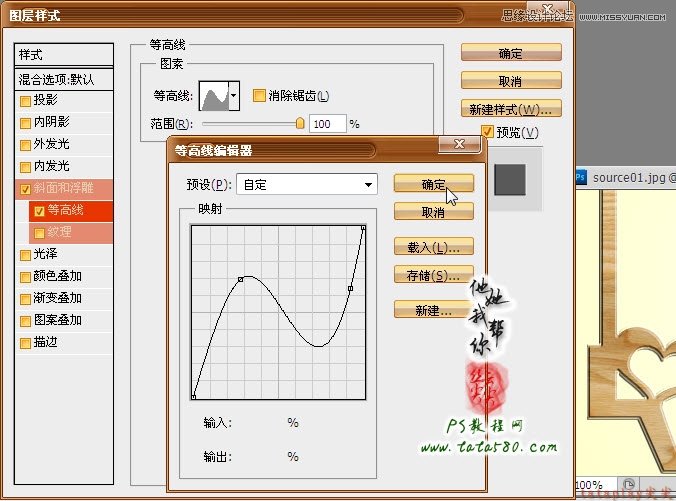Select the 光泽 style row label
This screenshot has width=676, height=501.
45,254
